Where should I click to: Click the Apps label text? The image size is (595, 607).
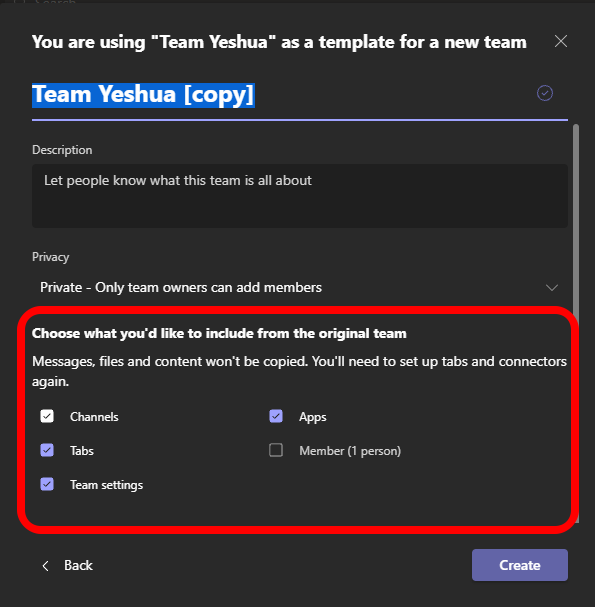[313, 417]
